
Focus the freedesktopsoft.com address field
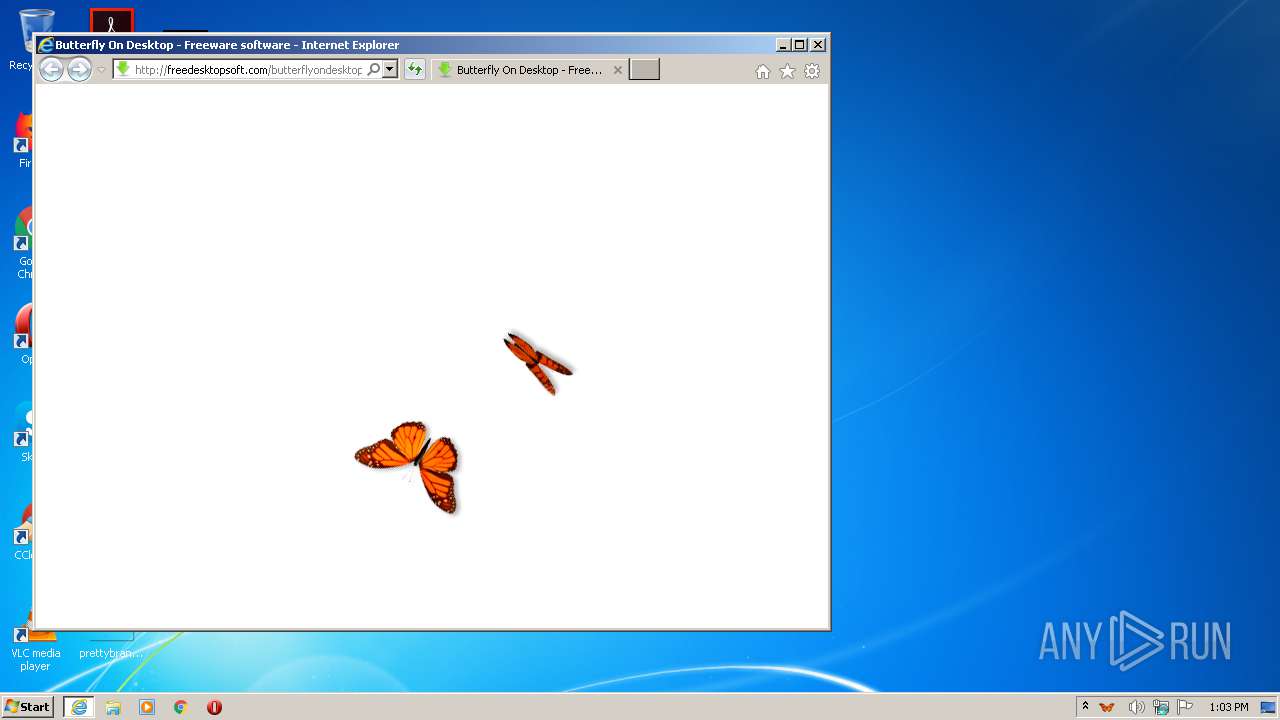point(248,70)
